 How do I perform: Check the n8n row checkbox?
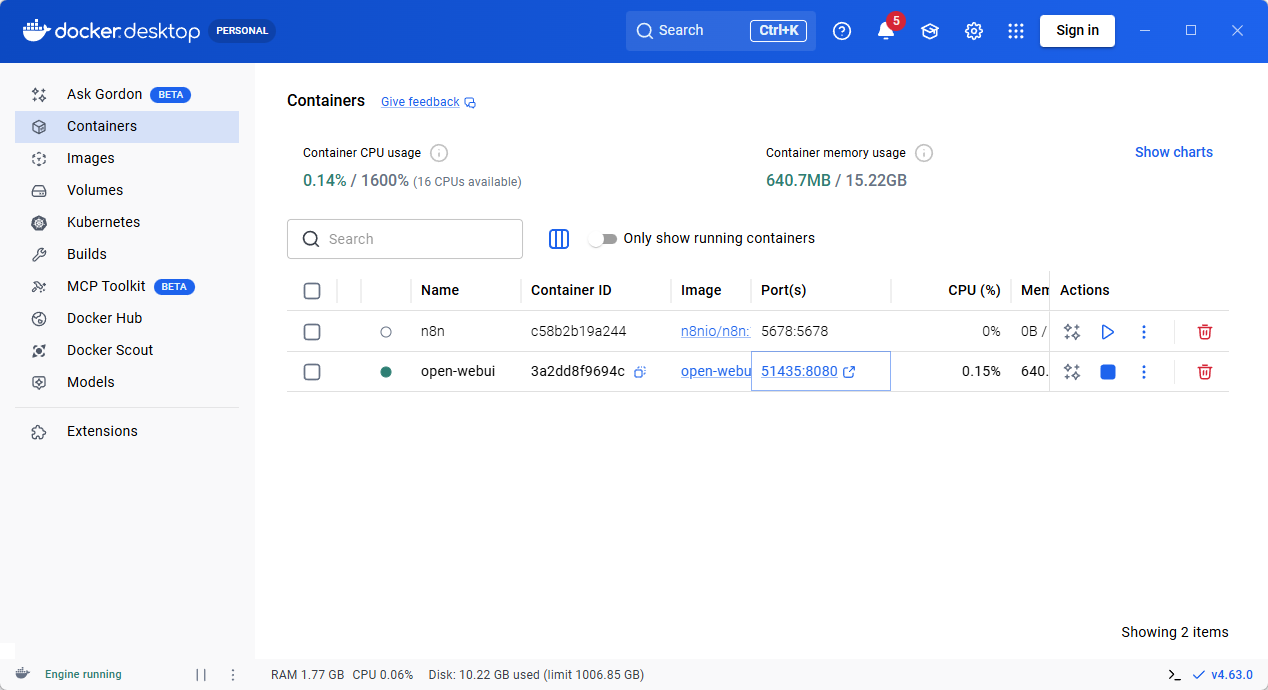tap(312, 332)
